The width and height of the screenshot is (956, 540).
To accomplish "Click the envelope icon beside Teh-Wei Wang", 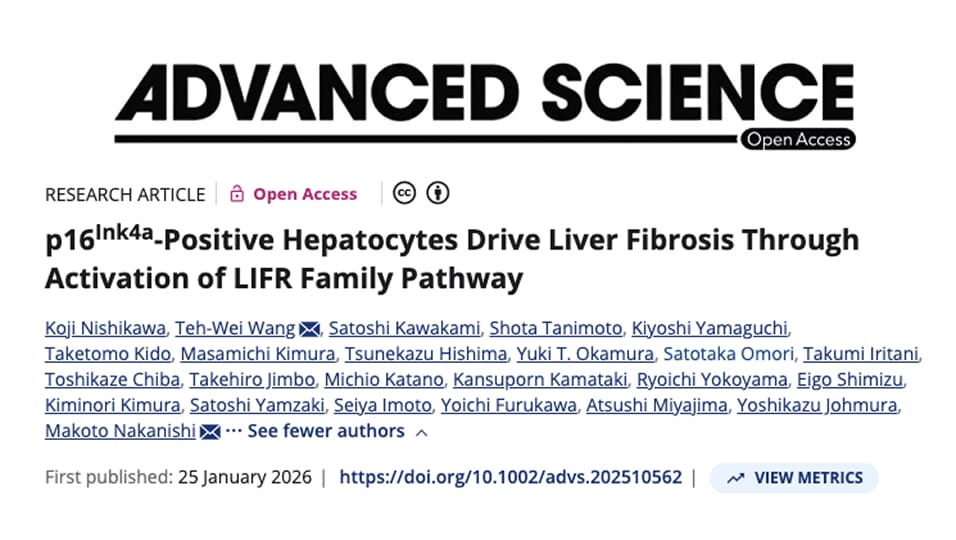I will click(x=310, y=328).
